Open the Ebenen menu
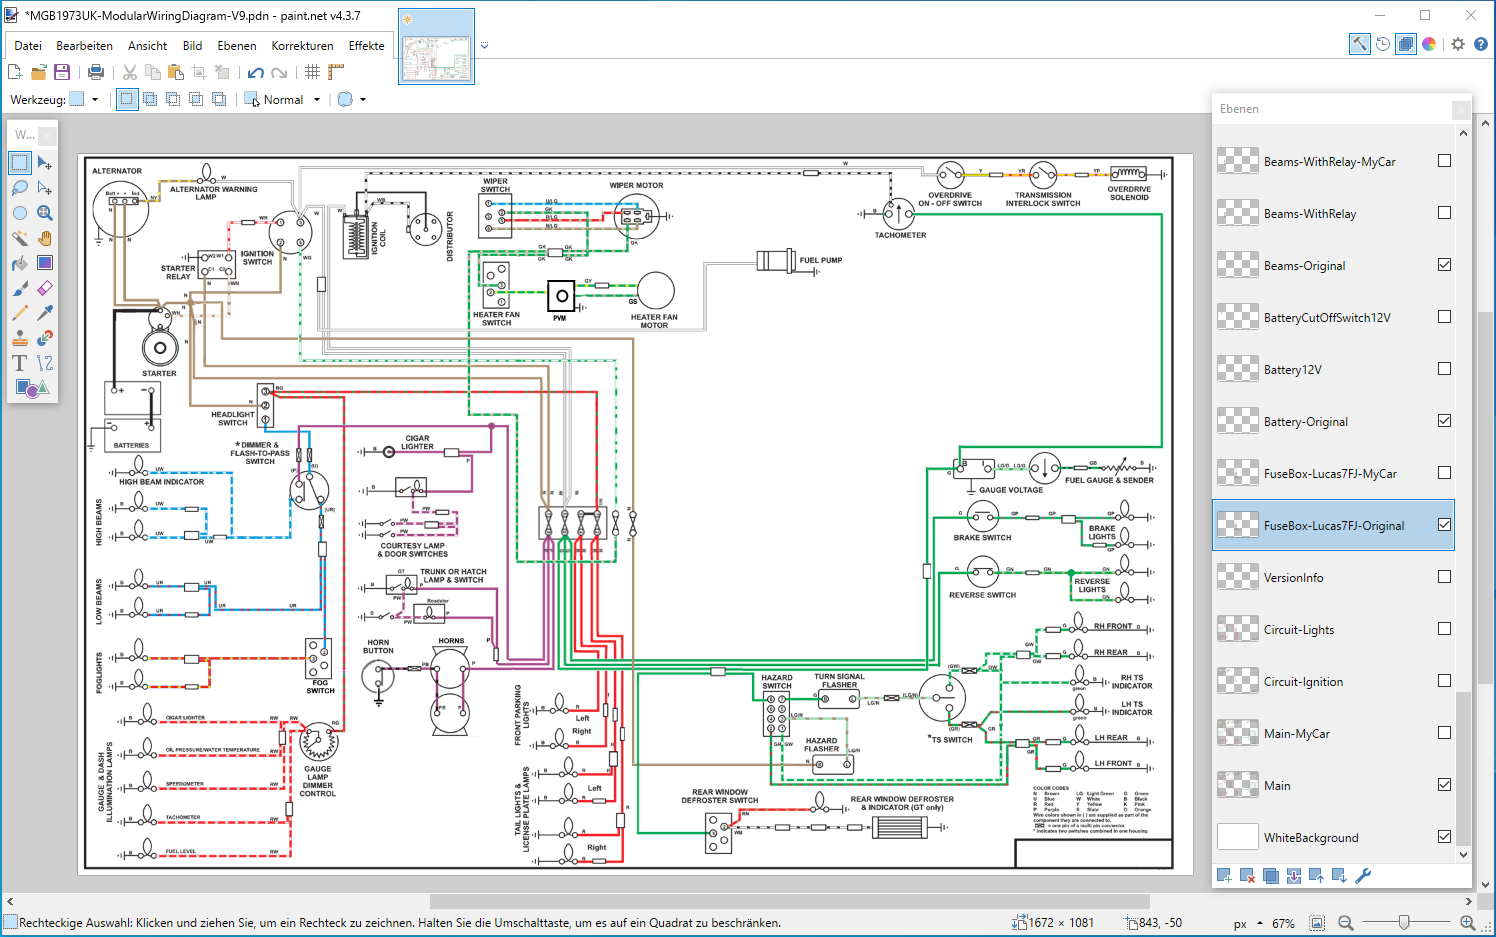Screen dimensions: 1496x937 237,46
